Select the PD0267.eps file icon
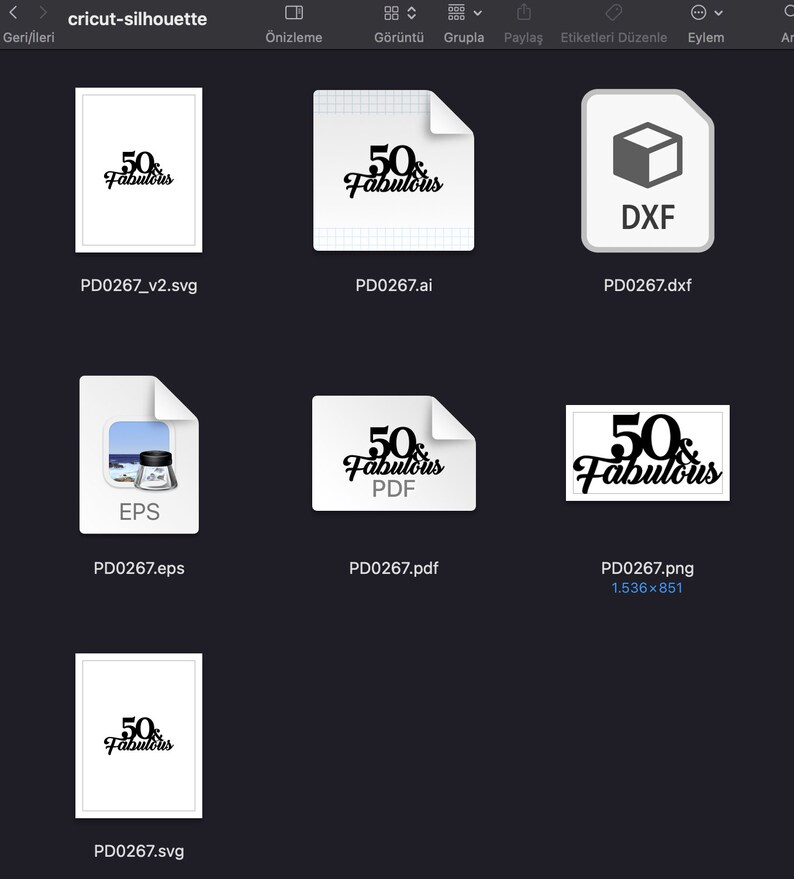This screenshot has width=794, height=879. 139,455
